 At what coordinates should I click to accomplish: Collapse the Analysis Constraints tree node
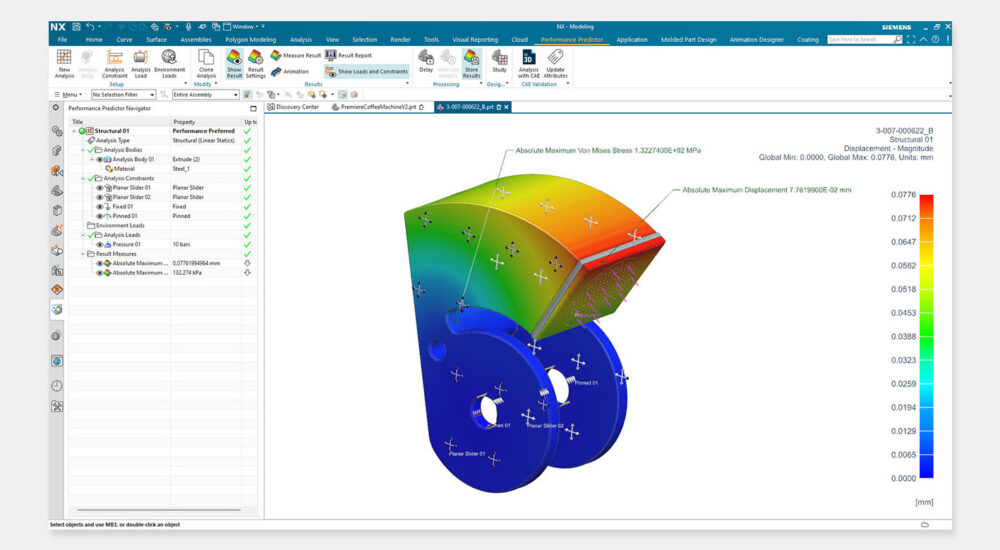(83, 178)
